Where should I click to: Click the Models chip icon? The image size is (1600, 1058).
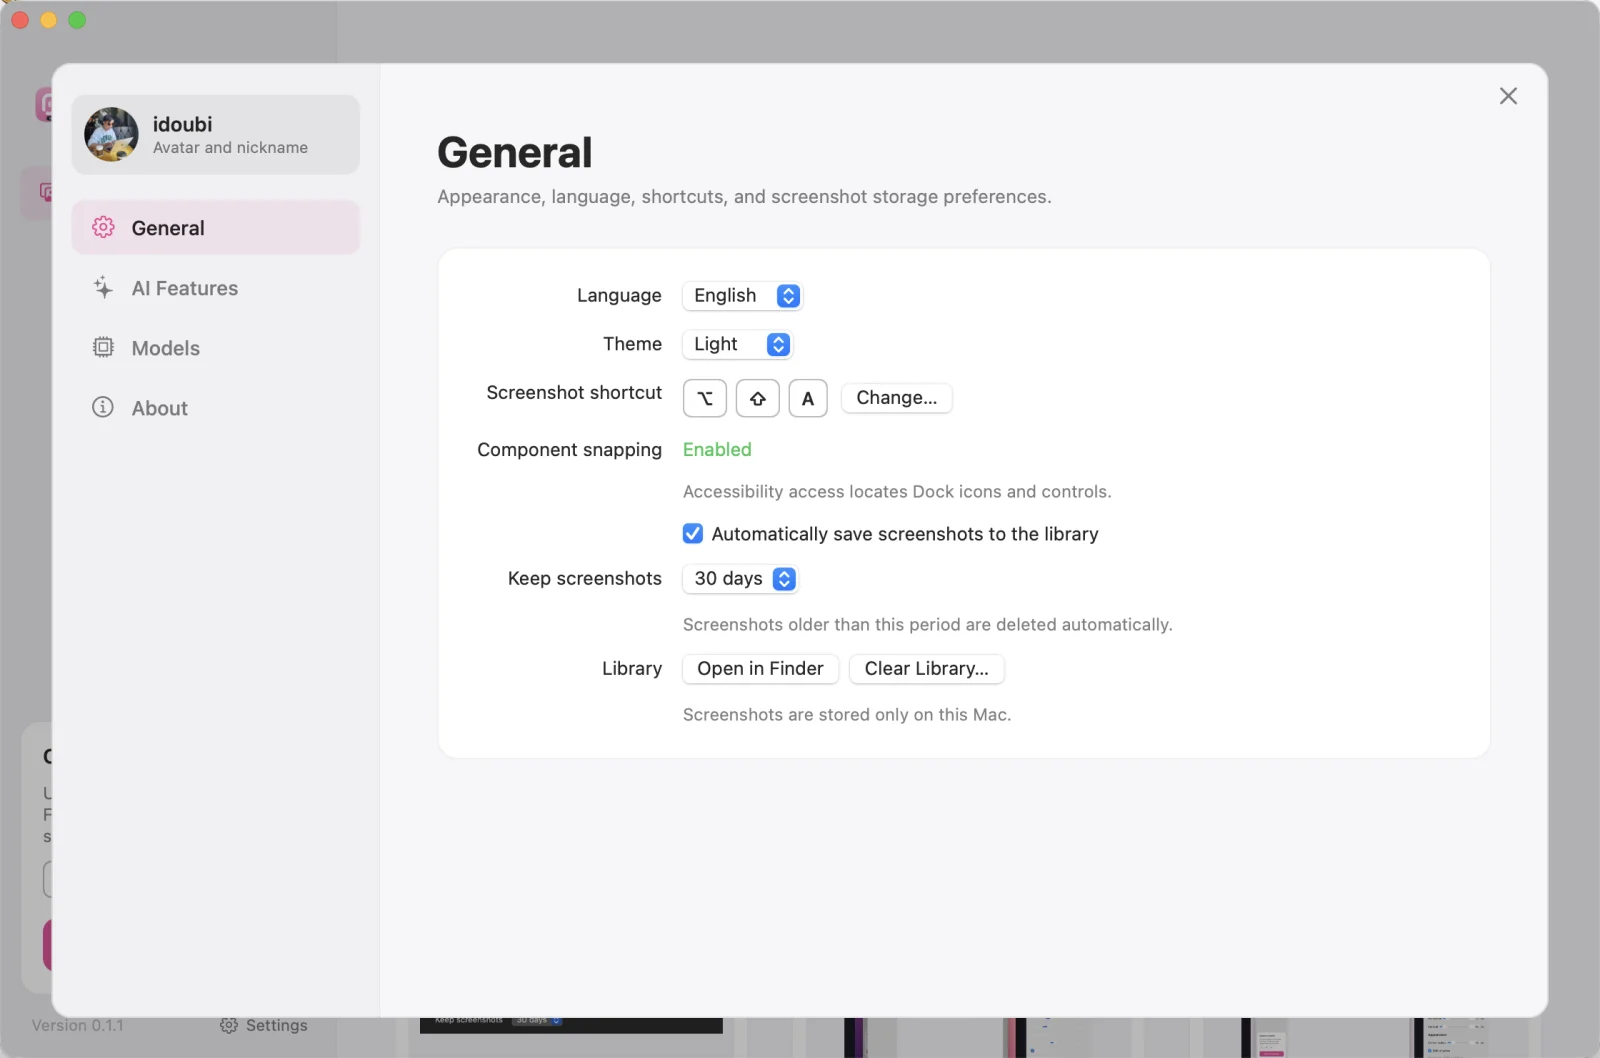[x=103, y=348]
